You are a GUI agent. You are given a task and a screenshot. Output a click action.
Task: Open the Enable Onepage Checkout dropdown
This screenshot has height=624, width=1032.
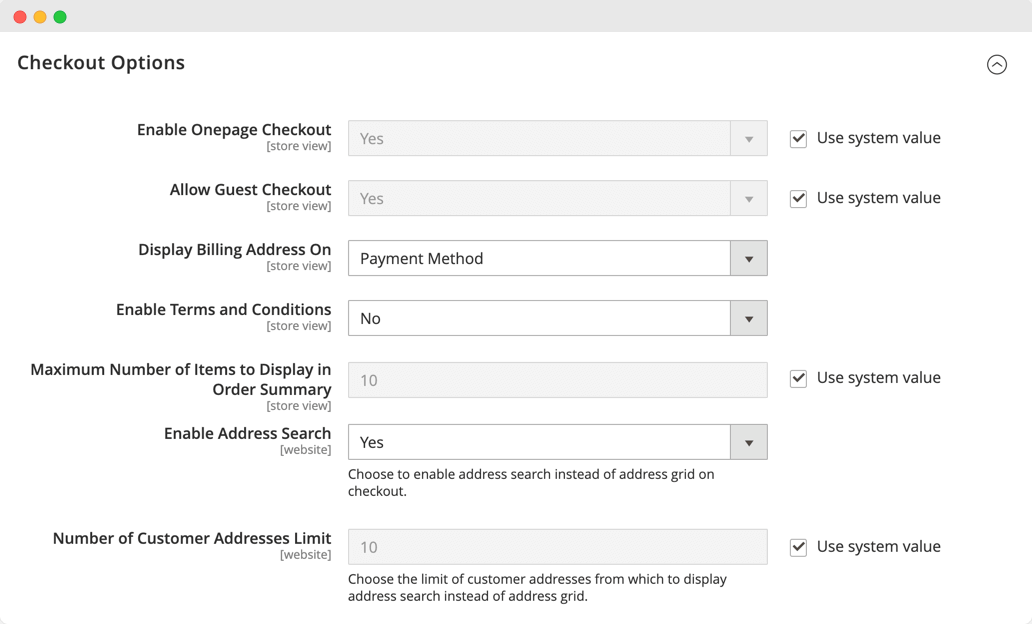pyautogui.click(x=557, y=138)
